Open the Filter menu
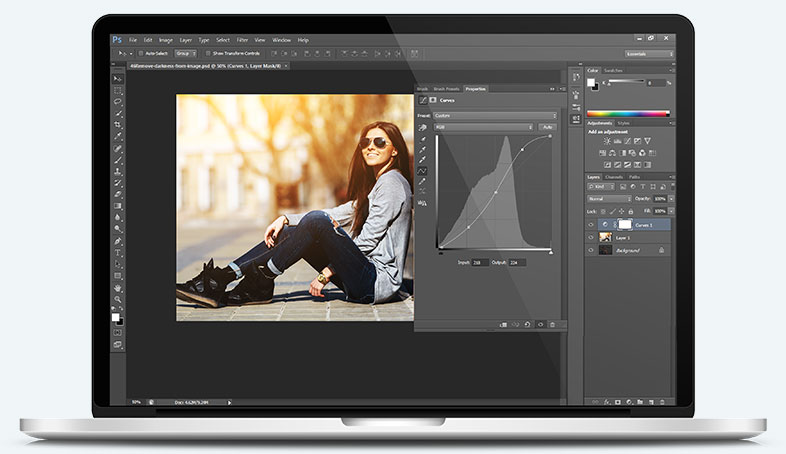This screenshot has height=454, width=786. 243,40
